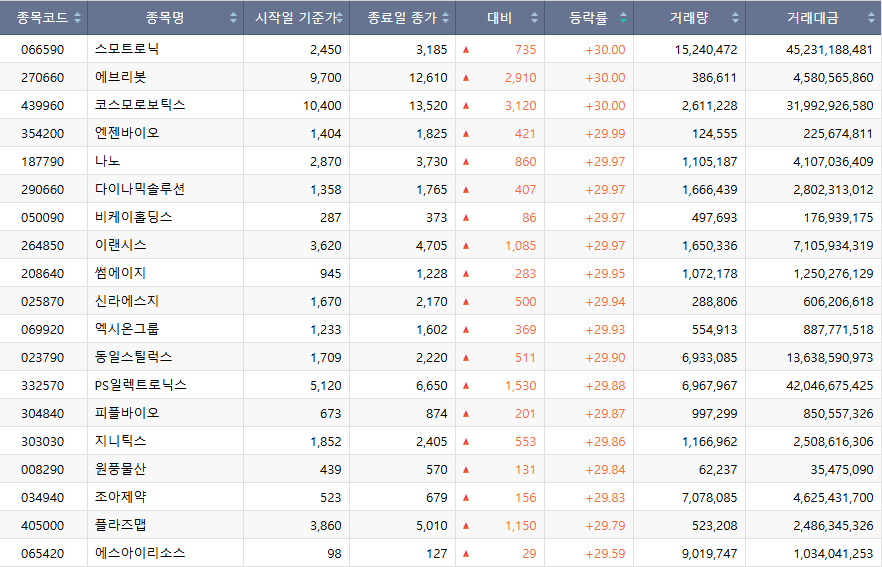Select the 조아제약 row
This screenshot has width=882, height=567.
441,497
